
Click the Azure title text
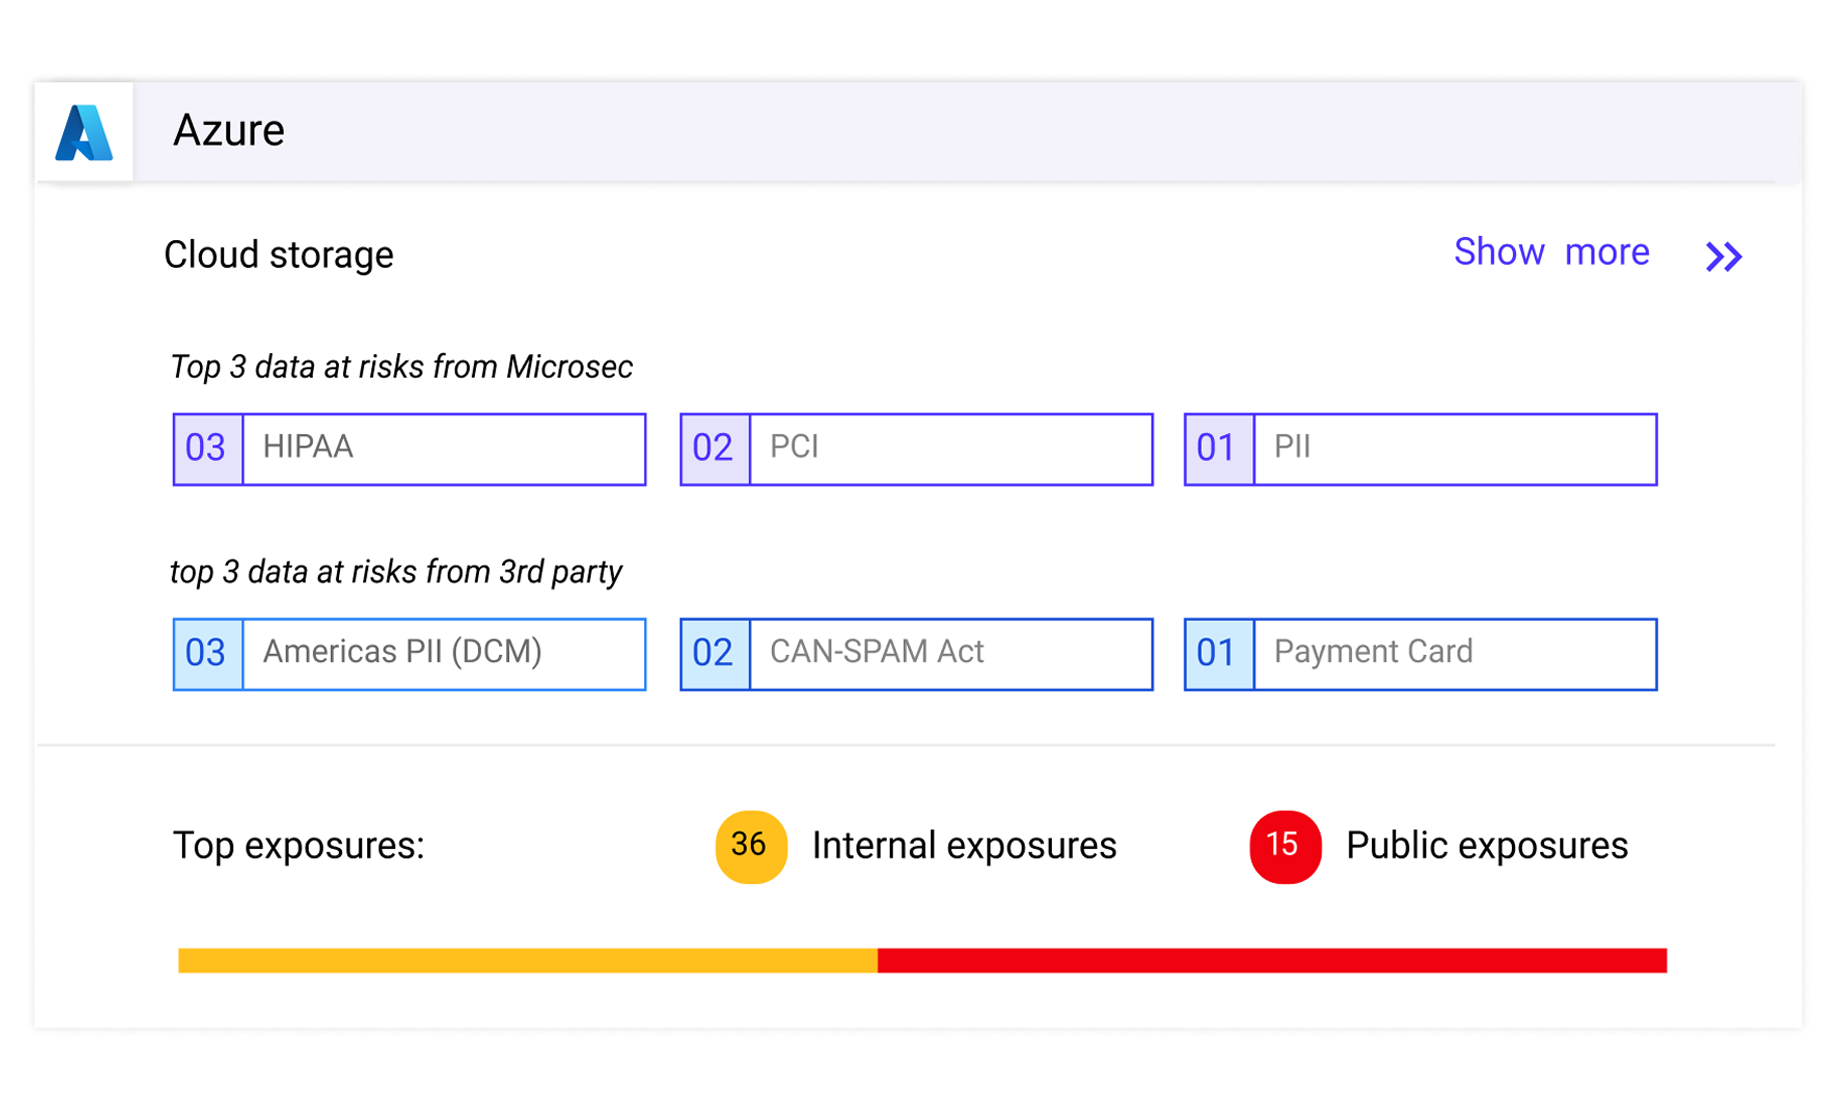[x=229, y=131]
